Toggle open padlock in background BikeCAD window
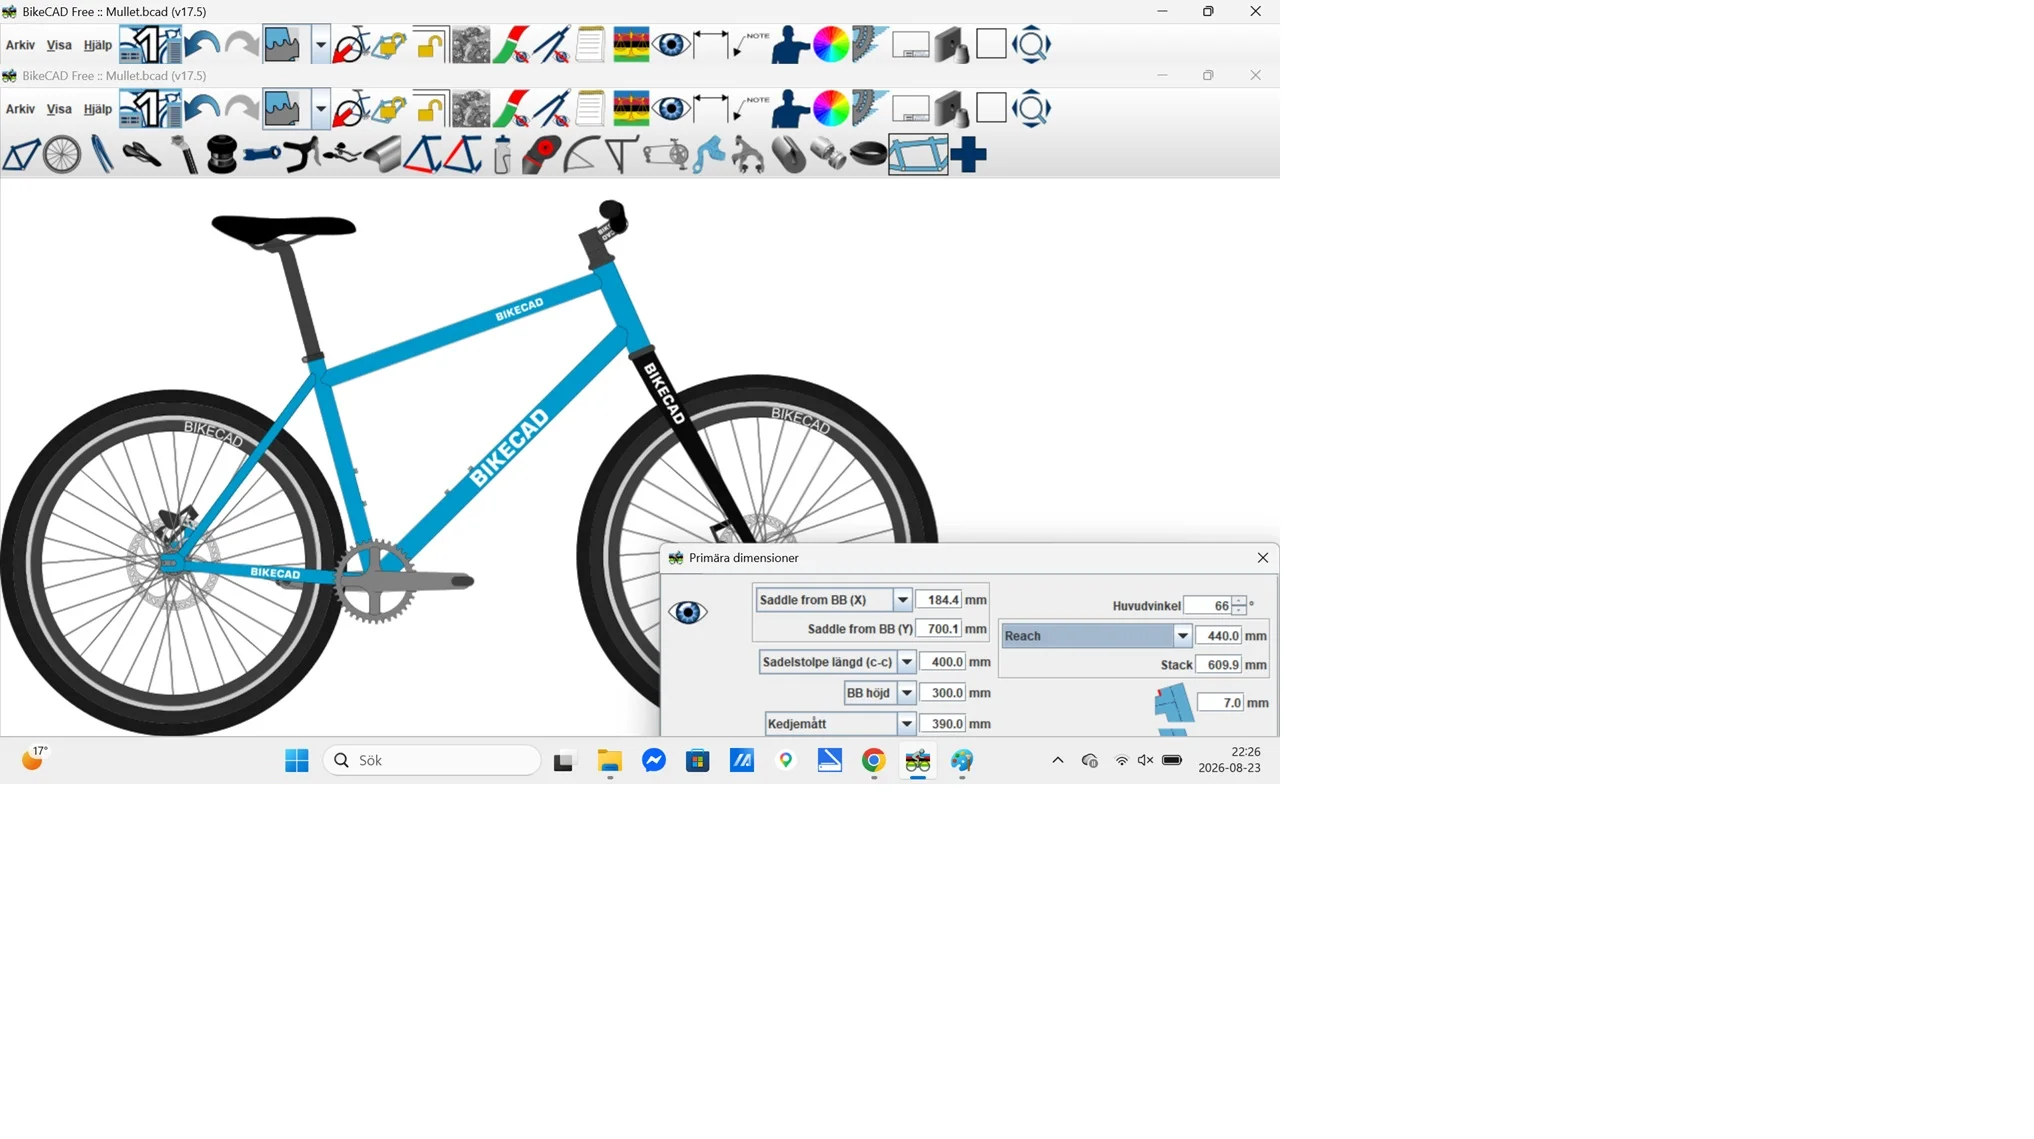Screen dimensions: 2034x1139 [x=430, y=45]
